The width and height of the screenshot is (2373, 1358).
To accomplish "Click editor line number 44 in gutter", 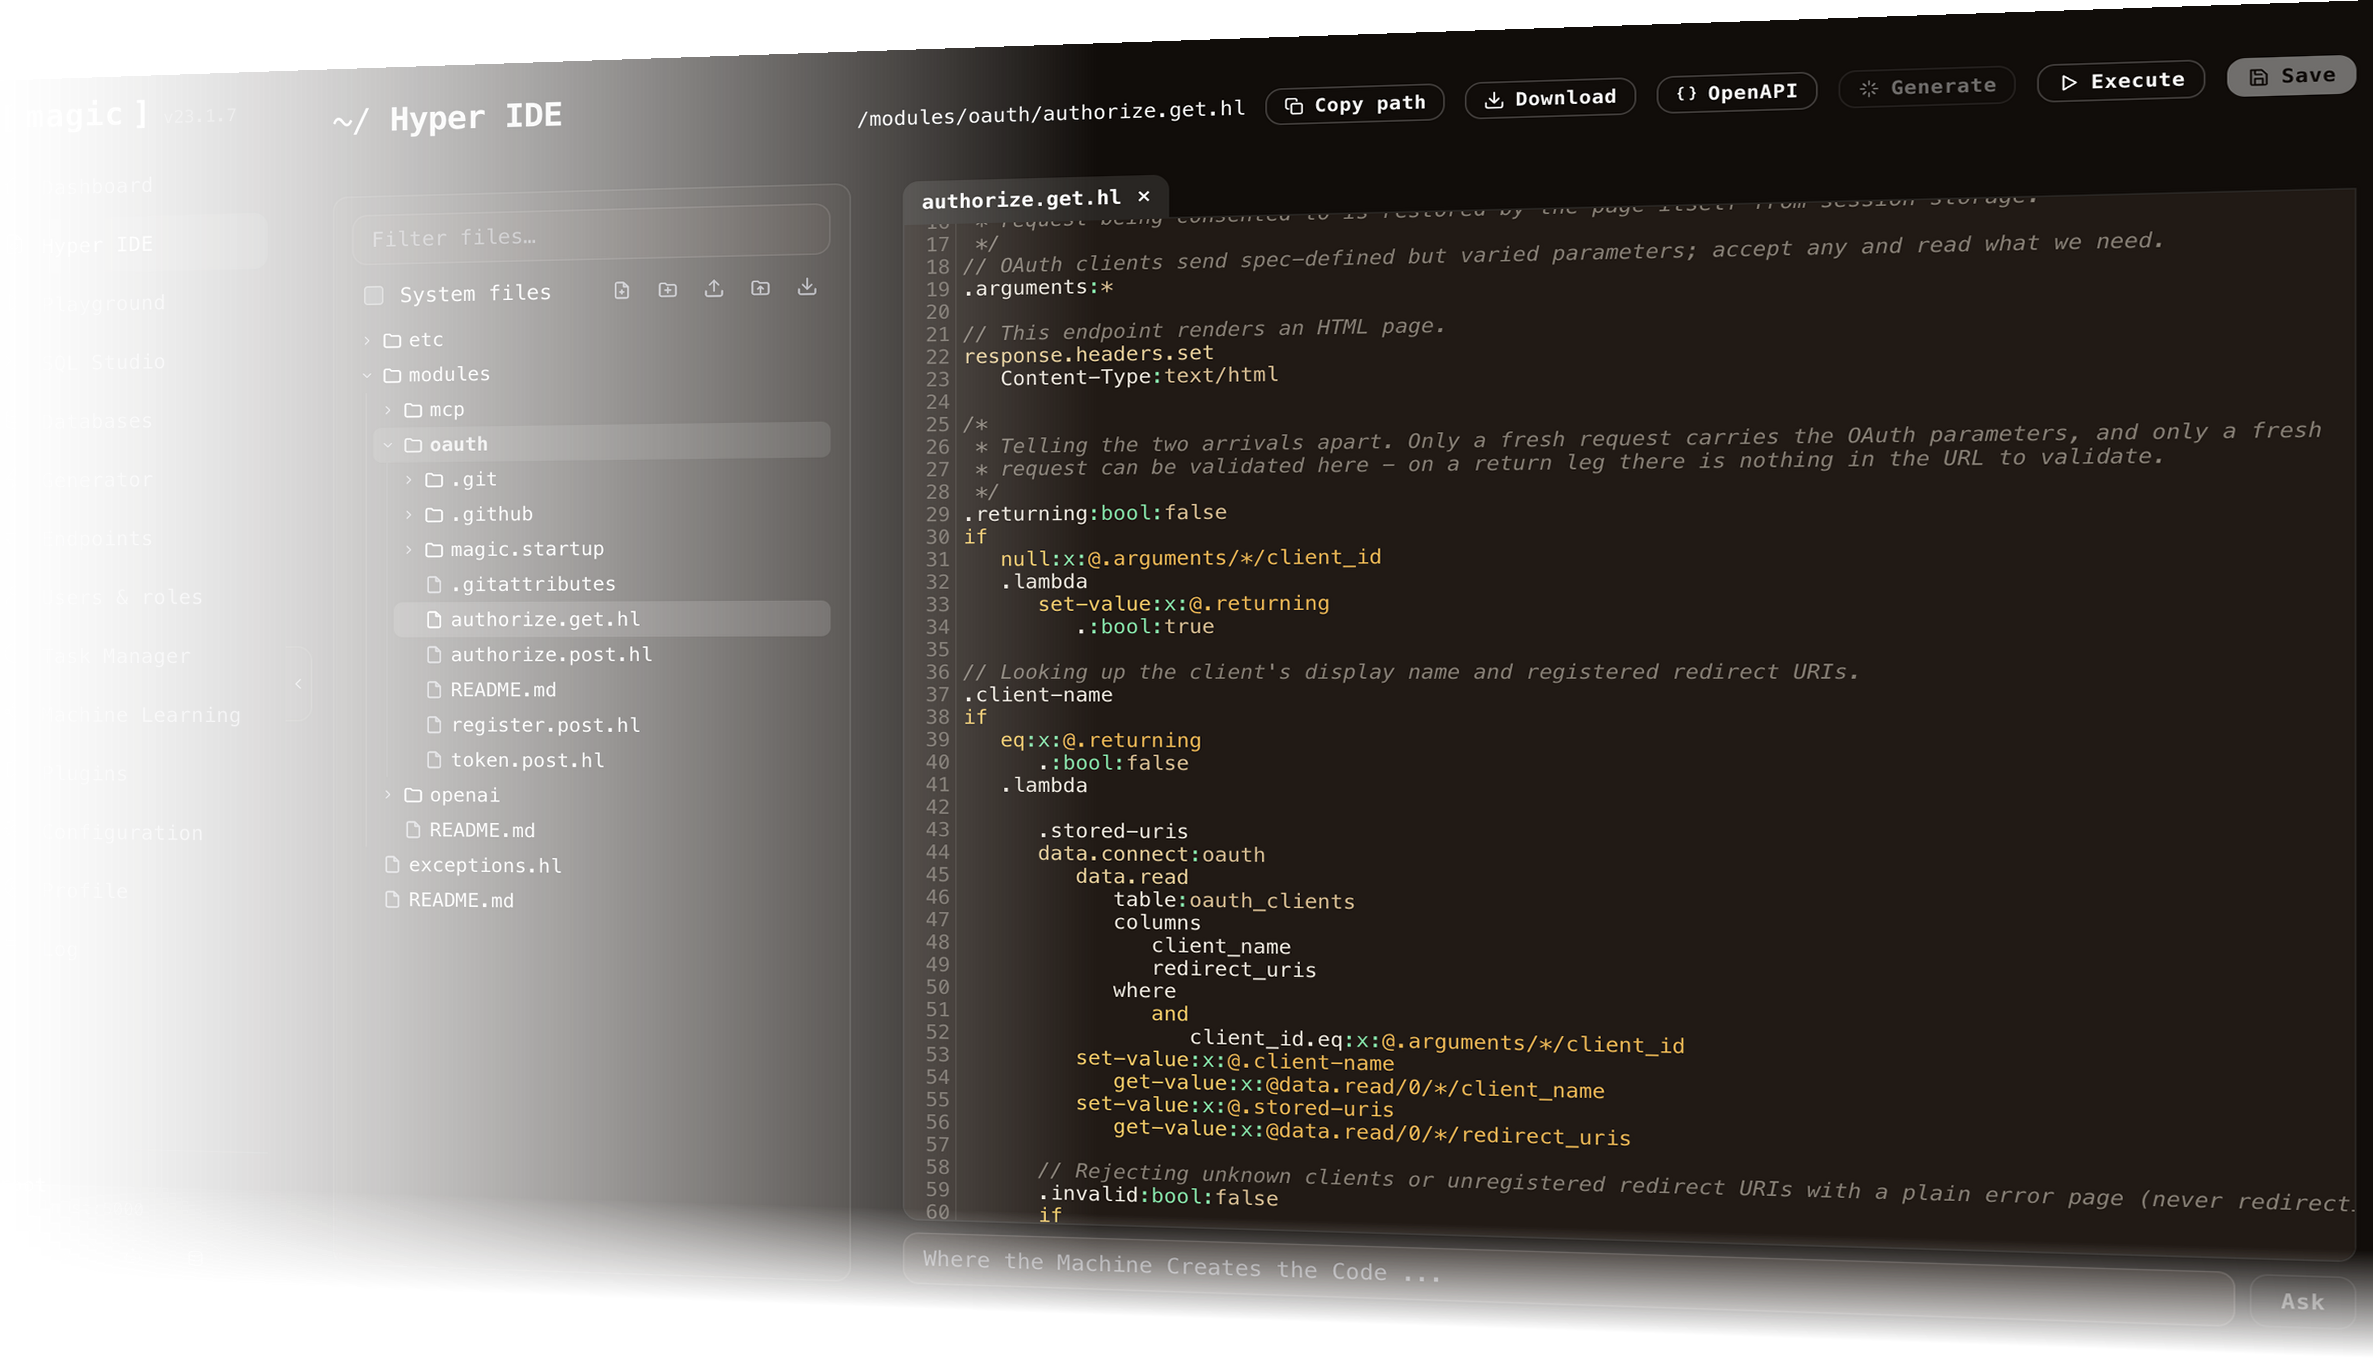I will (937, 852).
